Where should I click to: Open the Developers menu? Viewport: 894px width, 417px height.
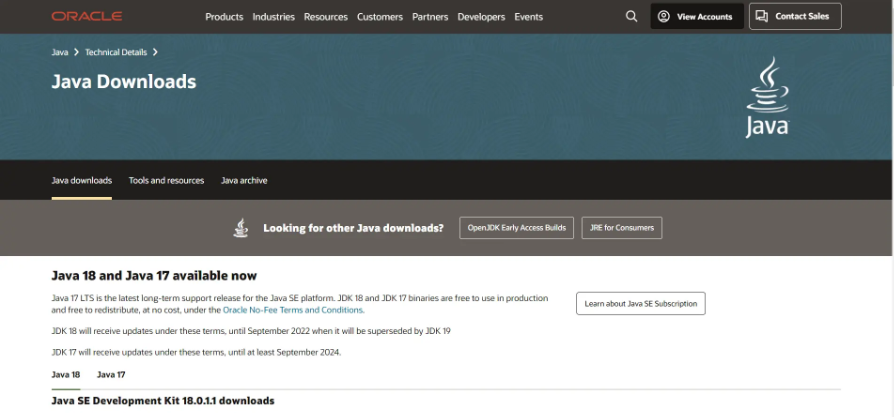click(x=481, y=17)
